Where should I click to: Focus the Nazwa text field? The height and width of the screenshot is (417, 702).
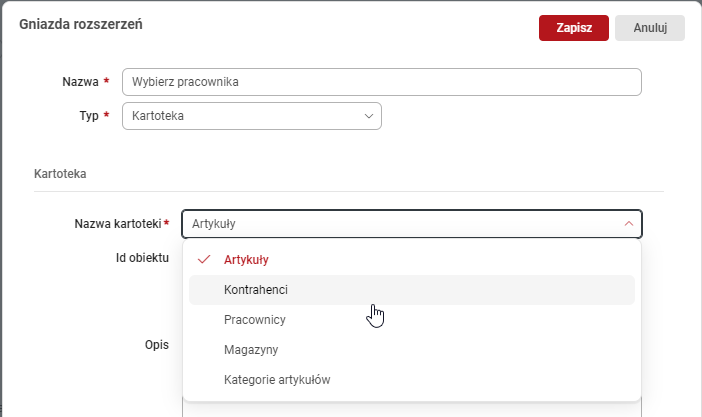click(x=380, y=82)
